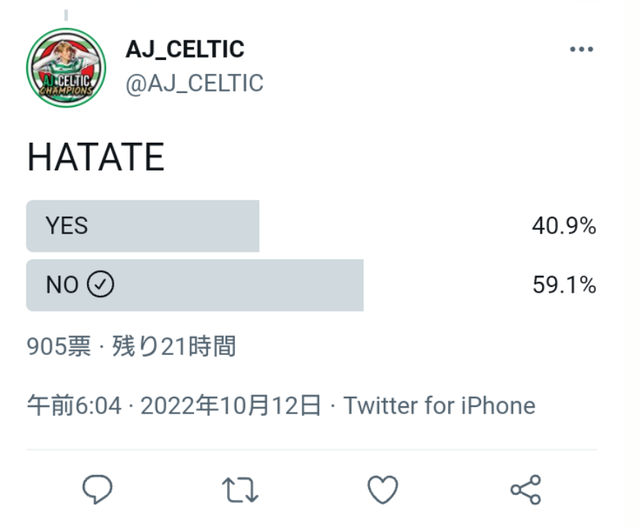Open the 午前6:04 timestamp link
This screenshot has width=640, height=527.
tap(74, 405)
